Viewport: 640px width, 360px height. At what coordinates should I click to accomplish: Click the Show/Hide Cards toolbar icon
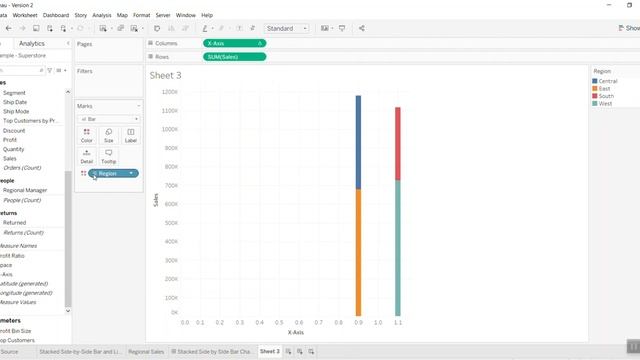[x=324, y=28]
